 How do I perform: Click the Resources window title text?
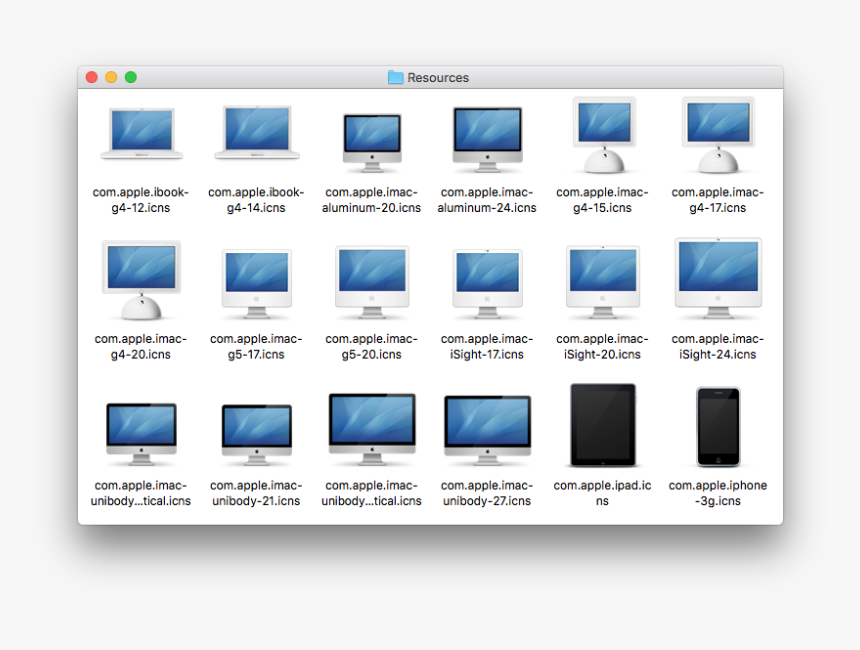click(438, 78)
